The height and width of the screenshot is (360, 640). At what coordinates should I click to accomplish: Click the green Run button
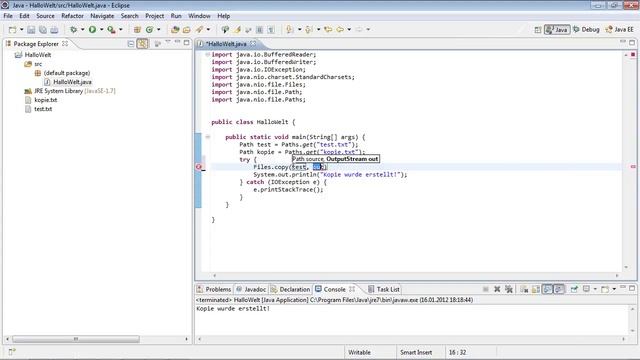(93, 30)
